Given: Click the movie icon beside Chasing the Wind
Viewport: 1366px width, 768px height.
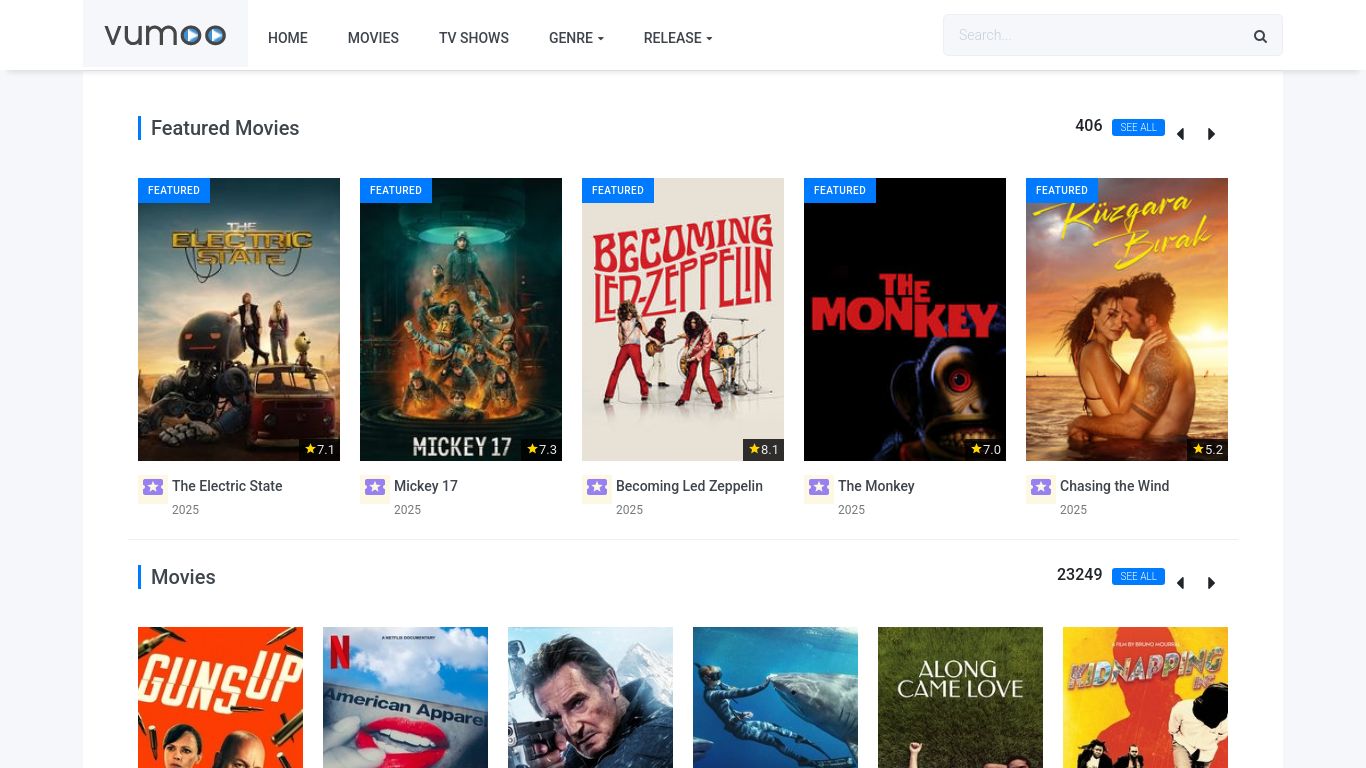Looking at the screenshot, I should pyautogui.click(x=1040, y=487).
